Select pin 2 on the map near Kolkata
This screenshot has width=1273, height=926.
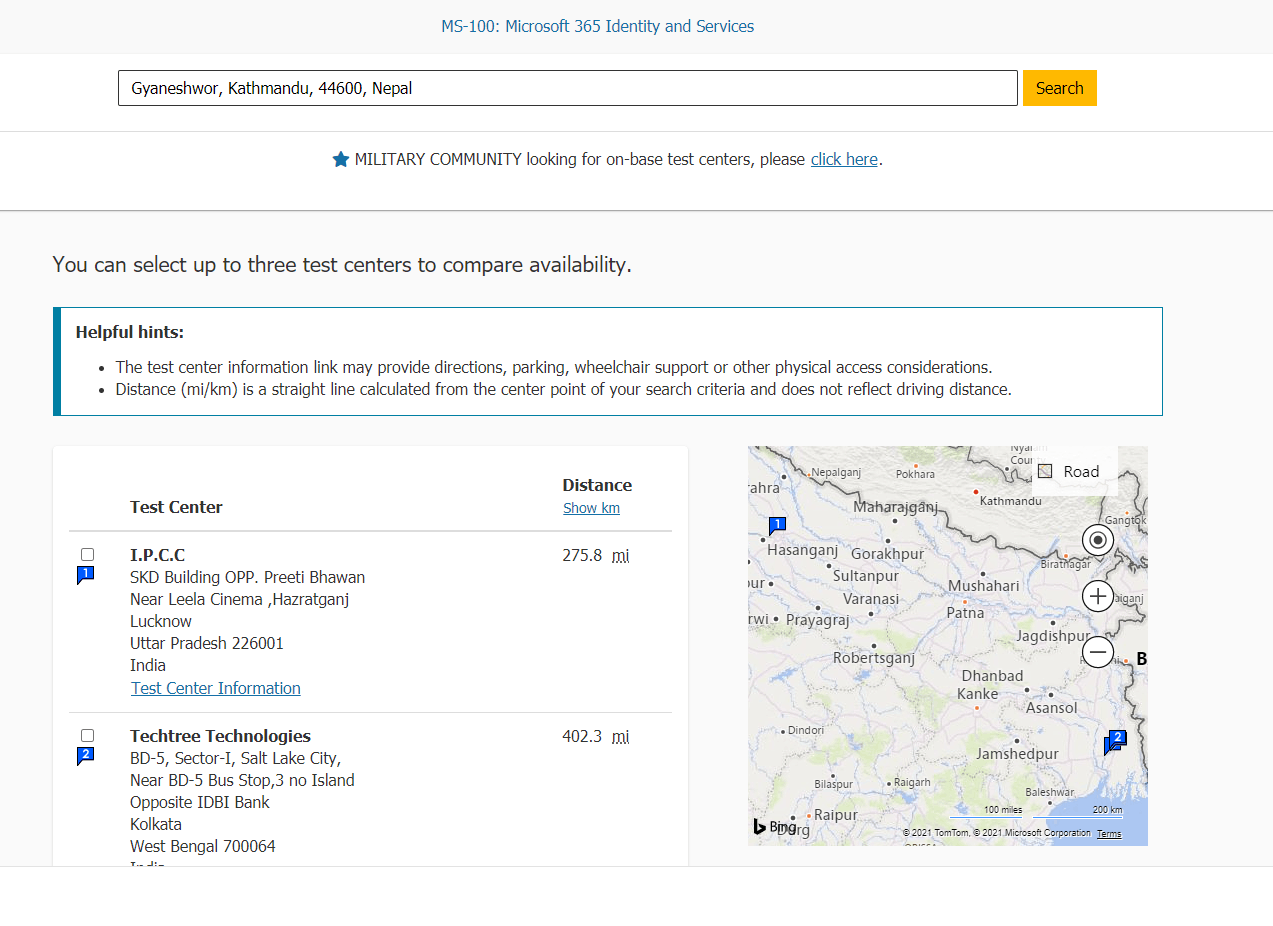1115,741
